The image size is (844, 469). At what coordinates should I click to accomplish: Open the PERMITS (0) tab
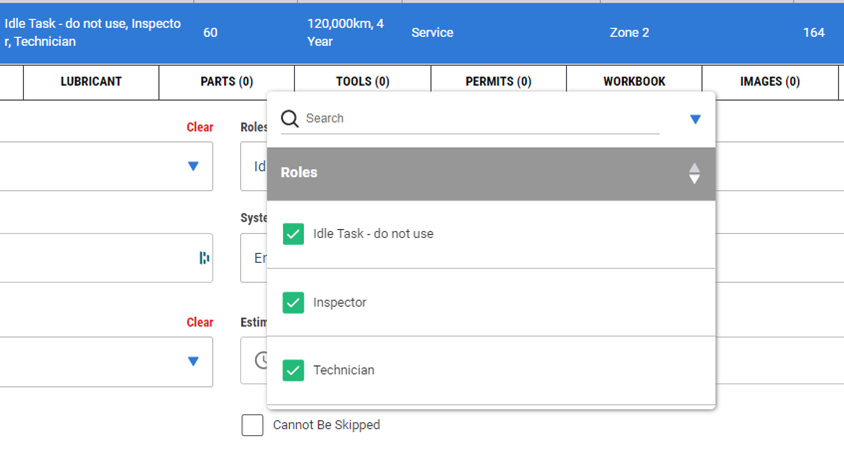coord(498,82)
